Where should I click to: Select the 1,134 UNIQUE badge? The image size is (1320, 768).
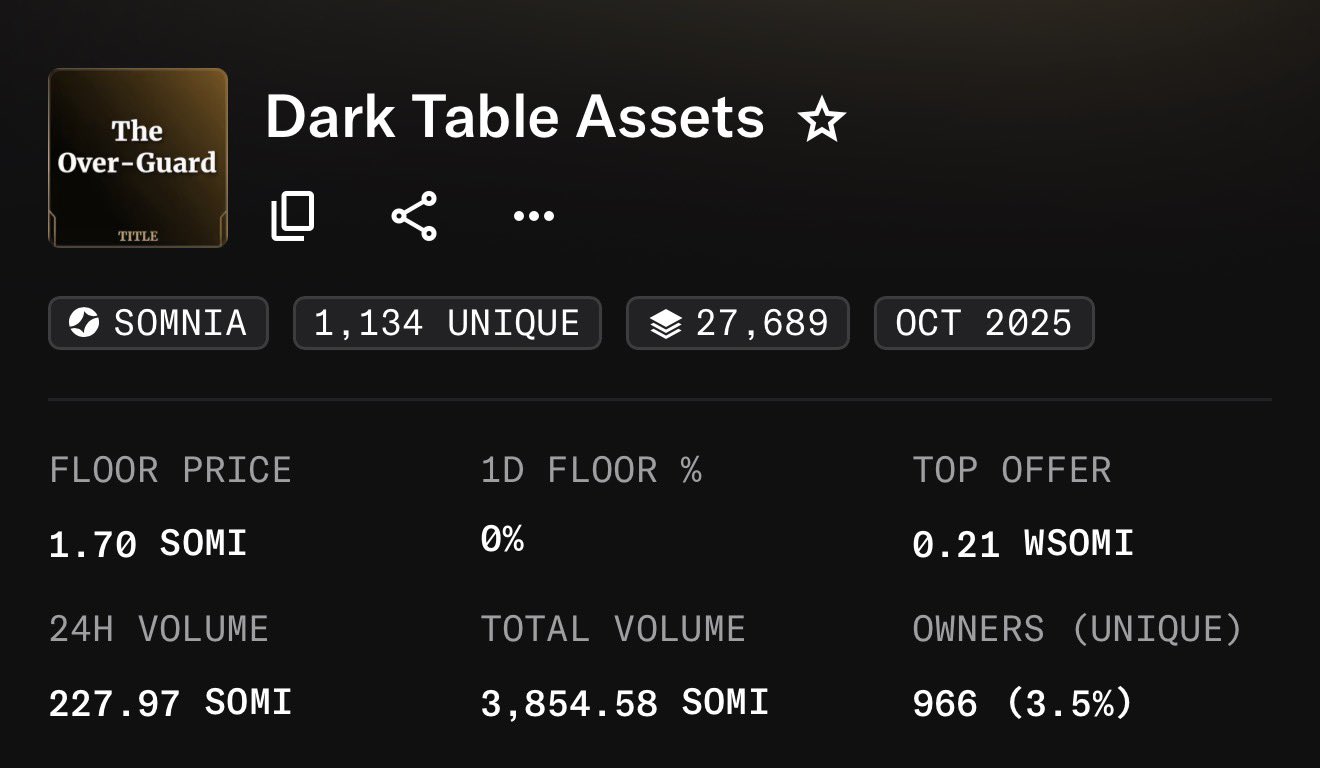pyautogui.click(x=446, y=323)
